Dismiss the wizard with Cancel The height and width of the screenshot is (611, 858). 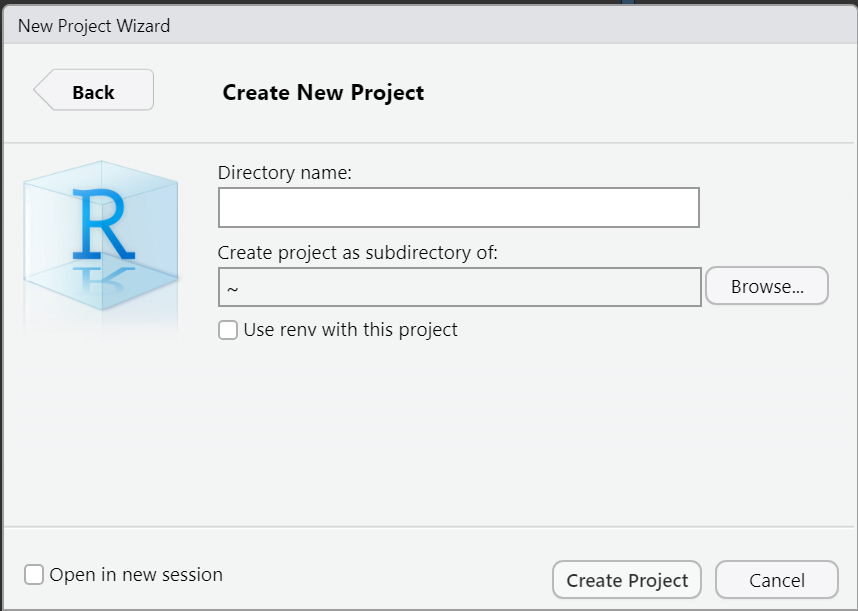pyautogui.click(x=776, y=580)
